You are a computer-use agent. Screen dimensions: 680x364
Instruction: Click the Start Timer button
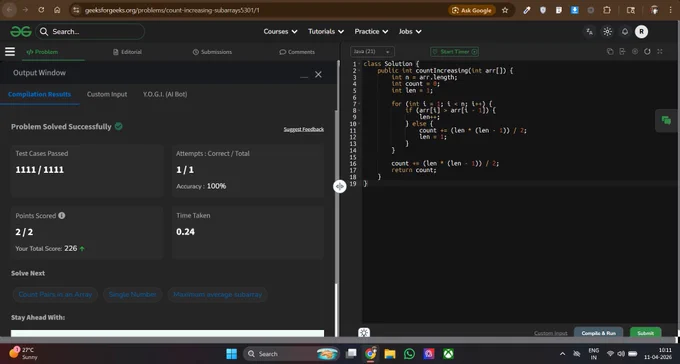(454, 52)
